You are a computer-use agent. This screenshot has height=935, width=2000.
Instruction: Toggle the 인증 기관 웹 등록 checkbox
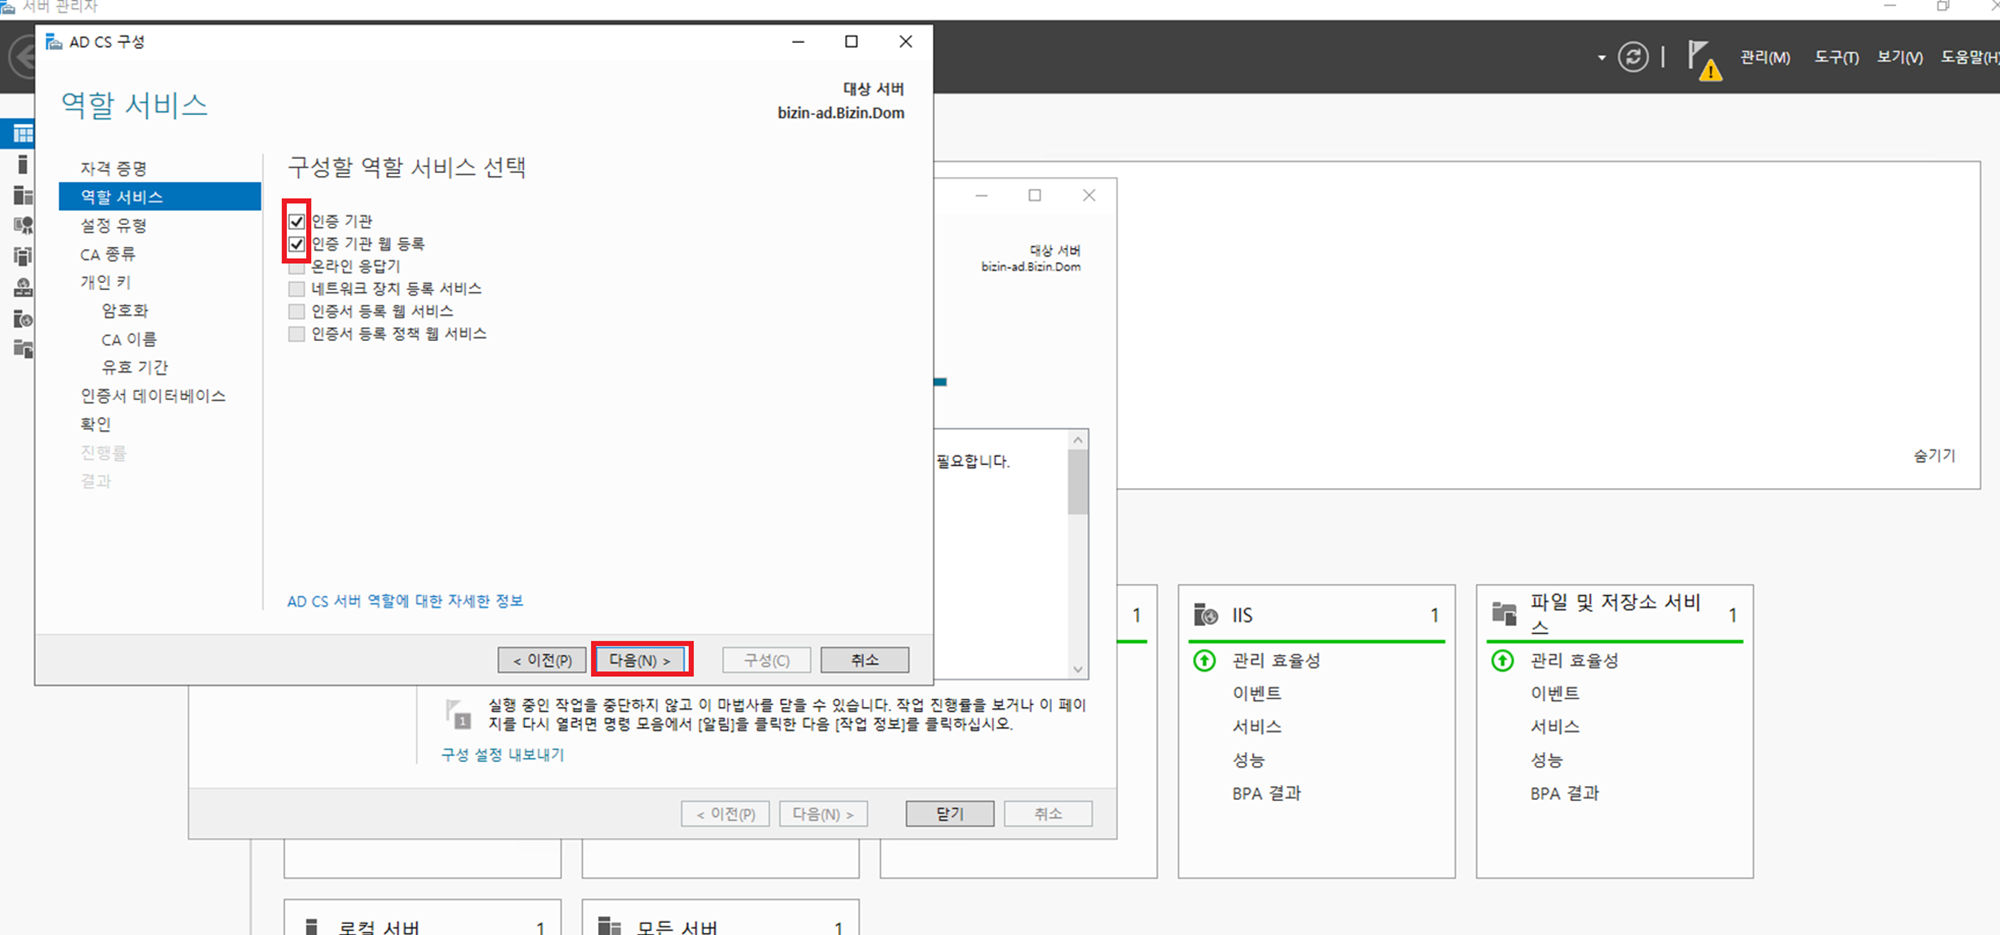296,244
